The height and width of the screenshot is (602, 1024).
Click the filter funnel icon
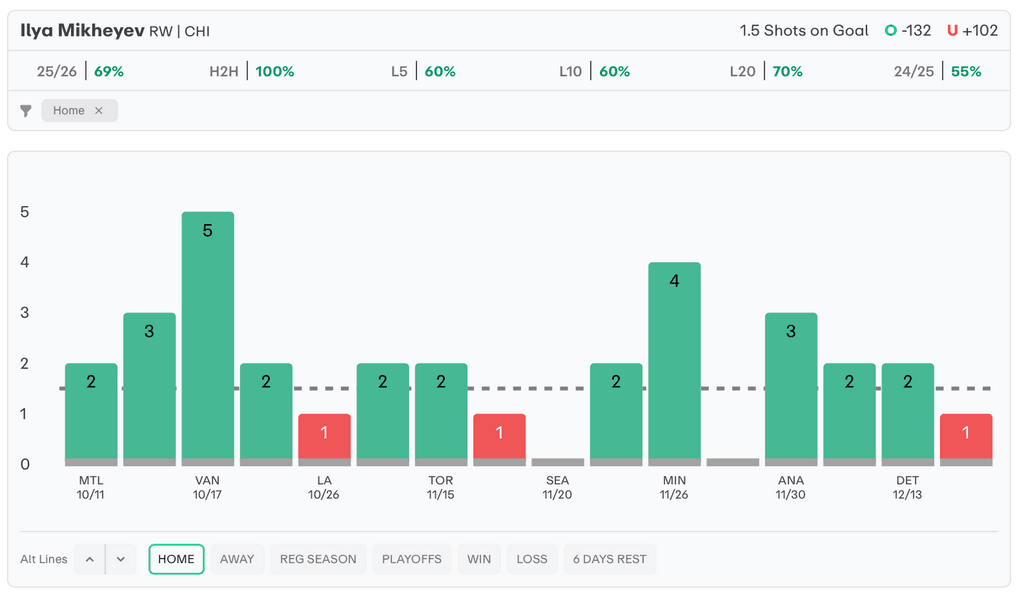(x=26, y=111)
